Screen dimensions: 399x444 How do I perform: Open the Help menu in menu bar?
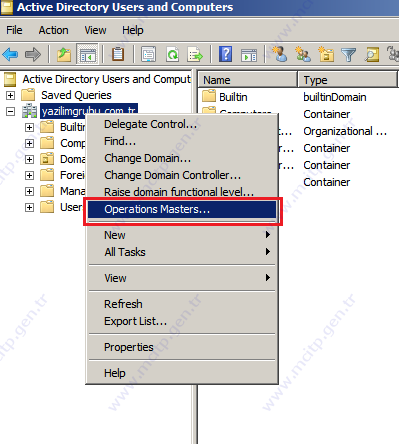133,30
